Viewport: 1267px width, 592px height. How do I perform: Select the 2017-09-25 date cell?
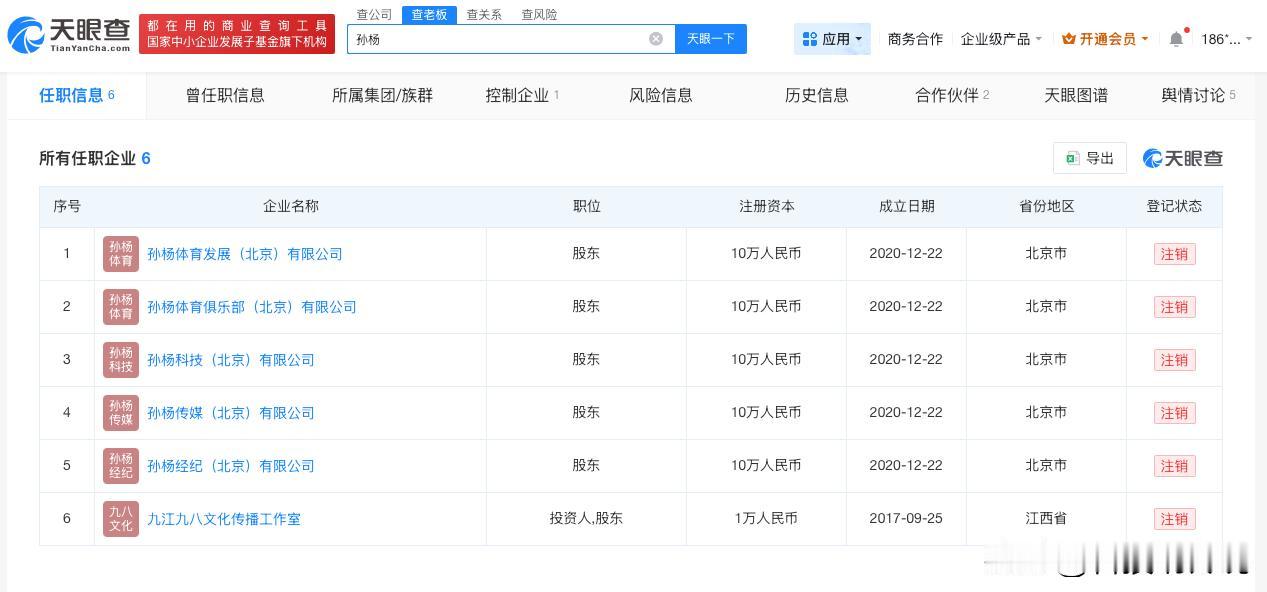point(906,518)
